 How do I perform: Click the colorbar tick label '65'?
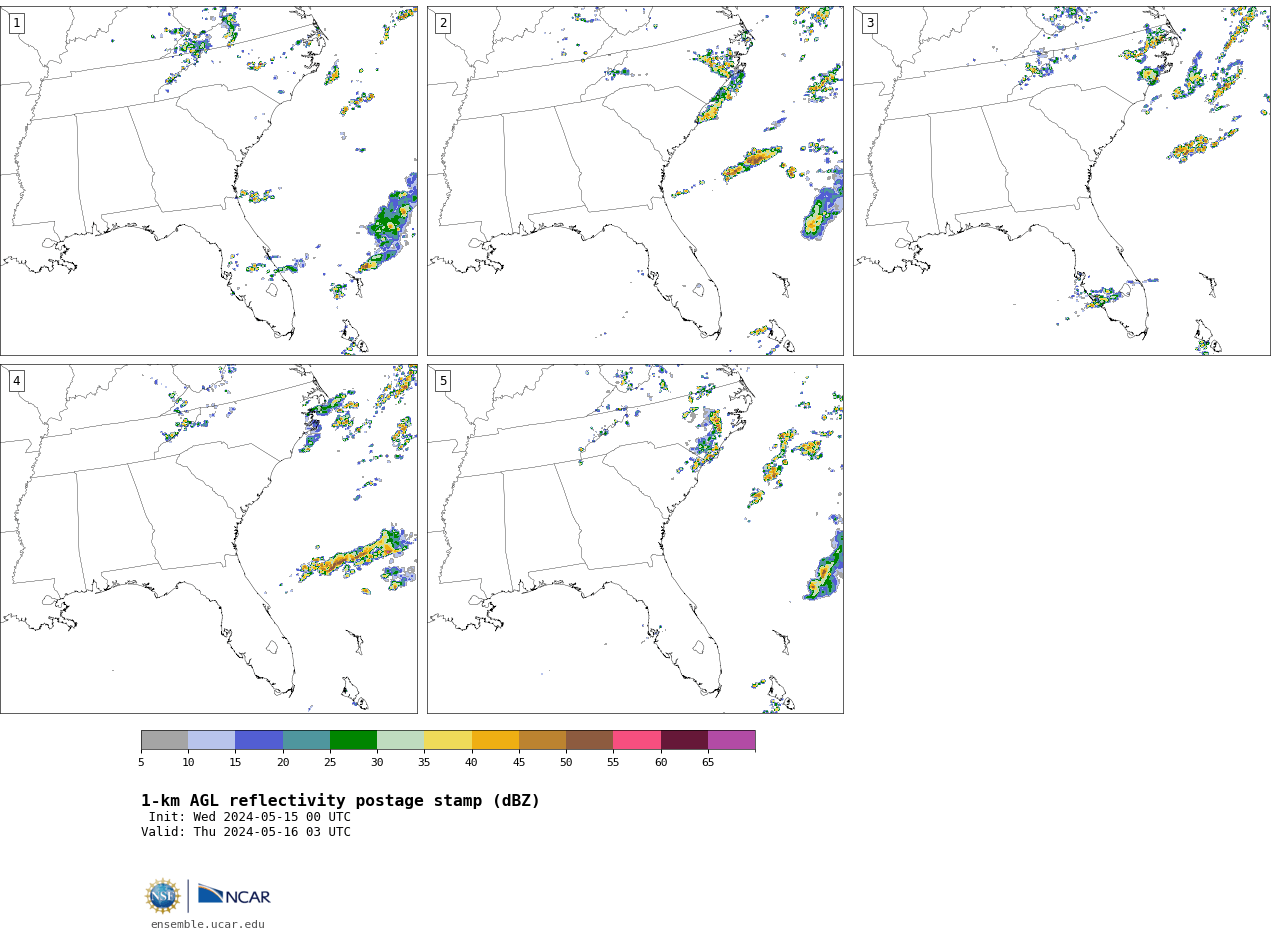[708, 763]
